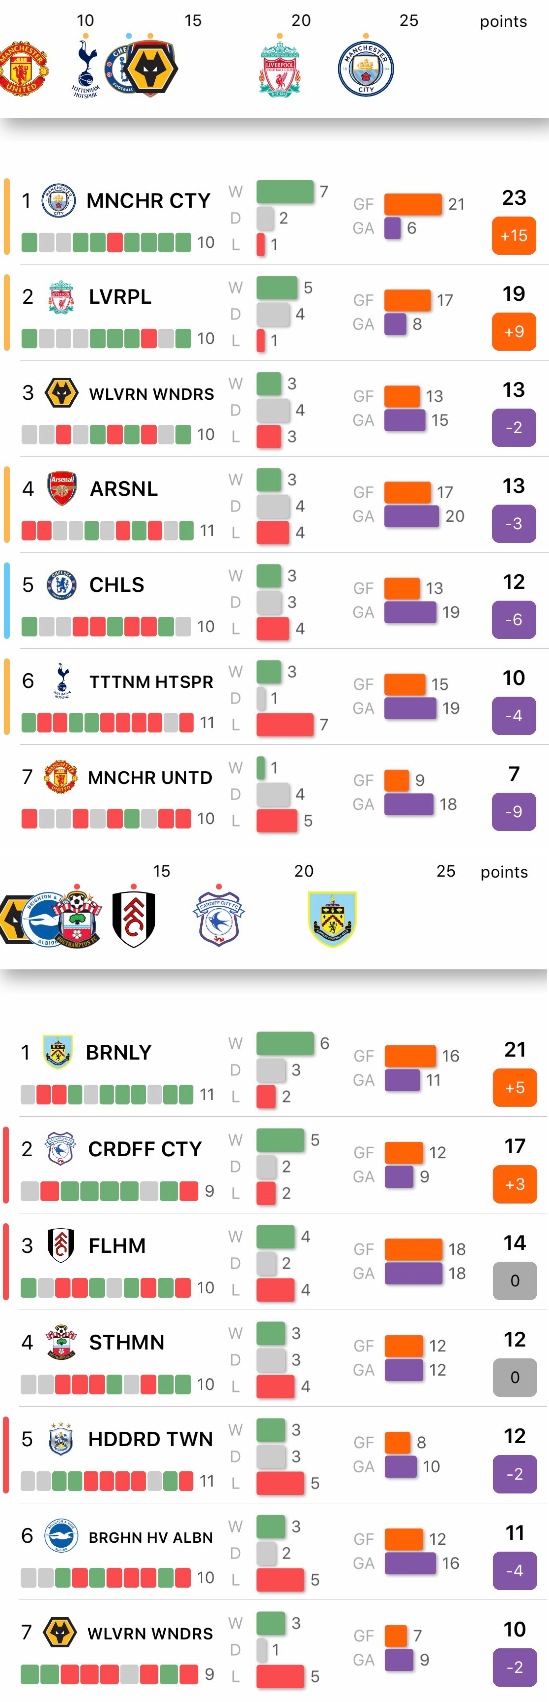Click the Arsenal crest in table row
549x1702 pixels.
pyautogui.click(x=62, y=488)
